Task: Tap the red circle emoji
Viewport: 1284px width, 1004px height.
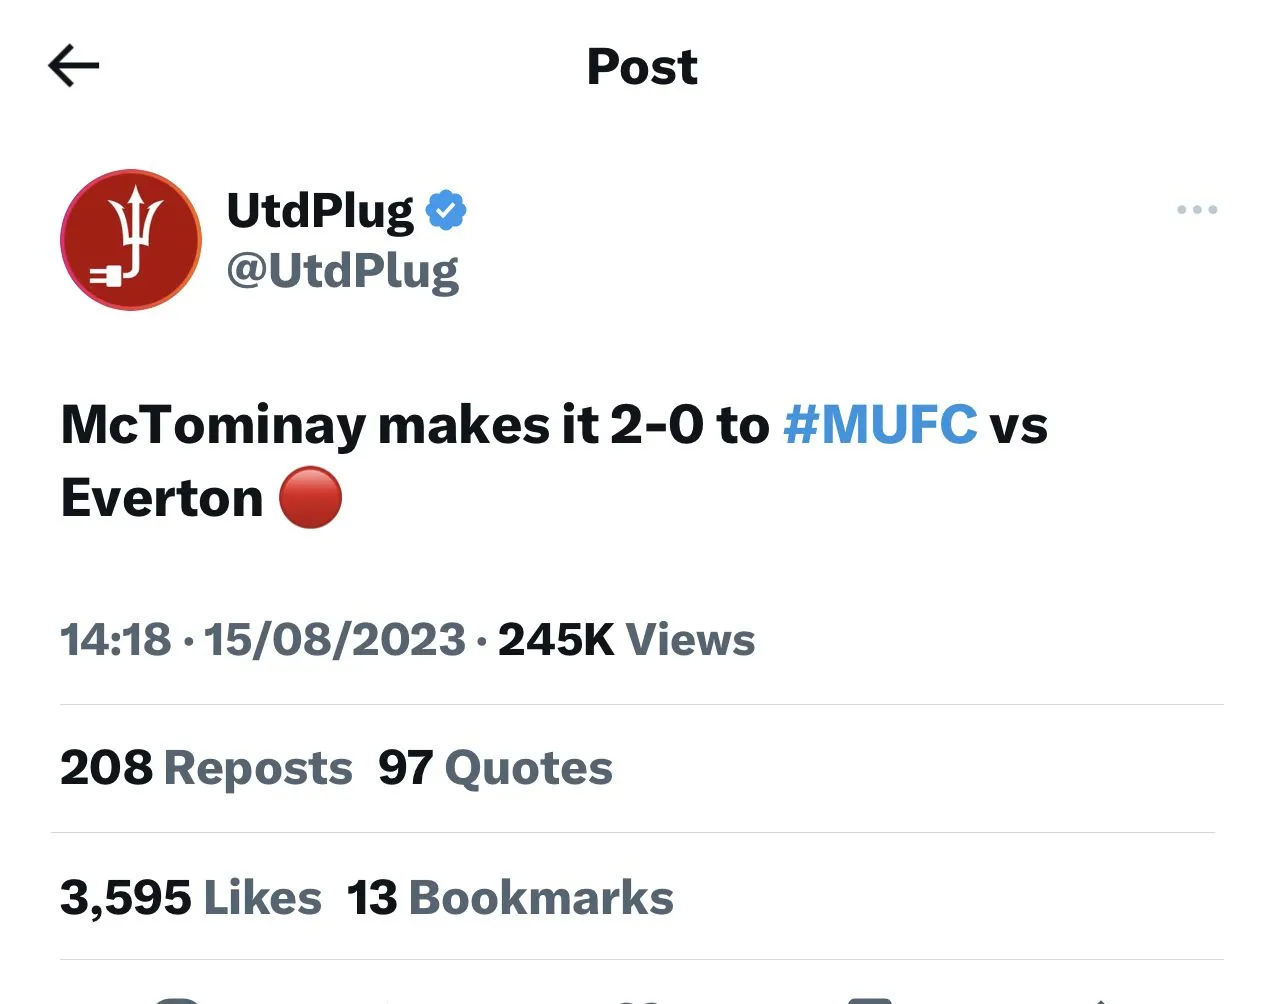Action: [x=310, y=497]
